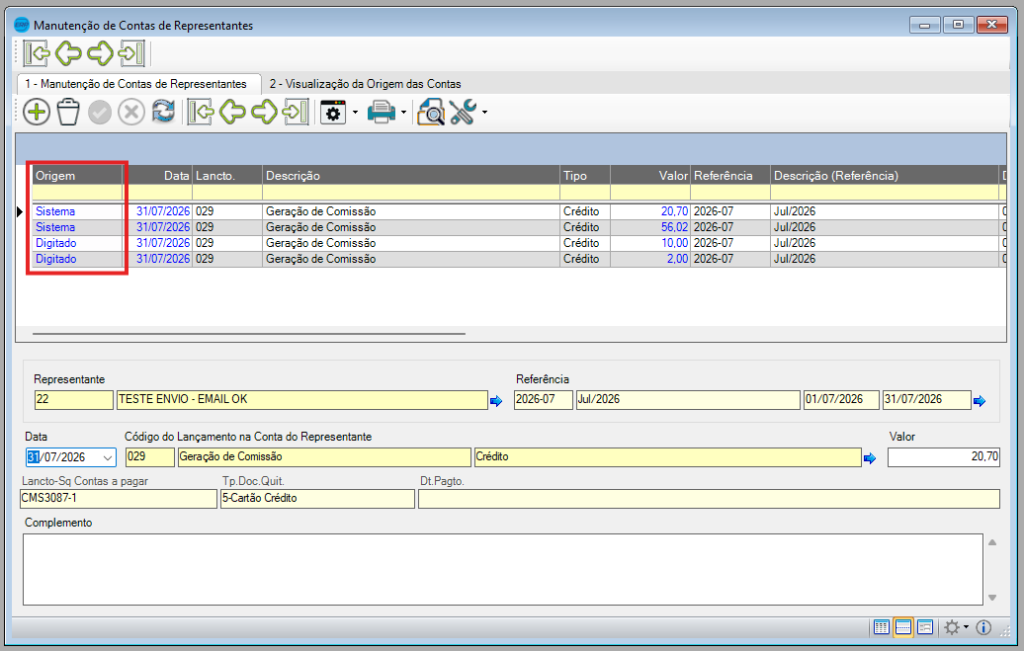Screen dimensions: 1024x651
Task: Click the Complemento scroll down arrow
Action: (x=992, y=597)
